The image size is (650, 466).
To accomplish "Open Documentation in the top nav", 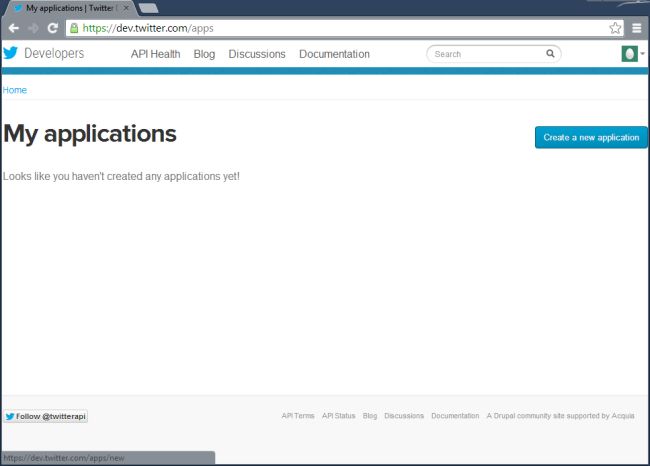I will tap(335, 54).
